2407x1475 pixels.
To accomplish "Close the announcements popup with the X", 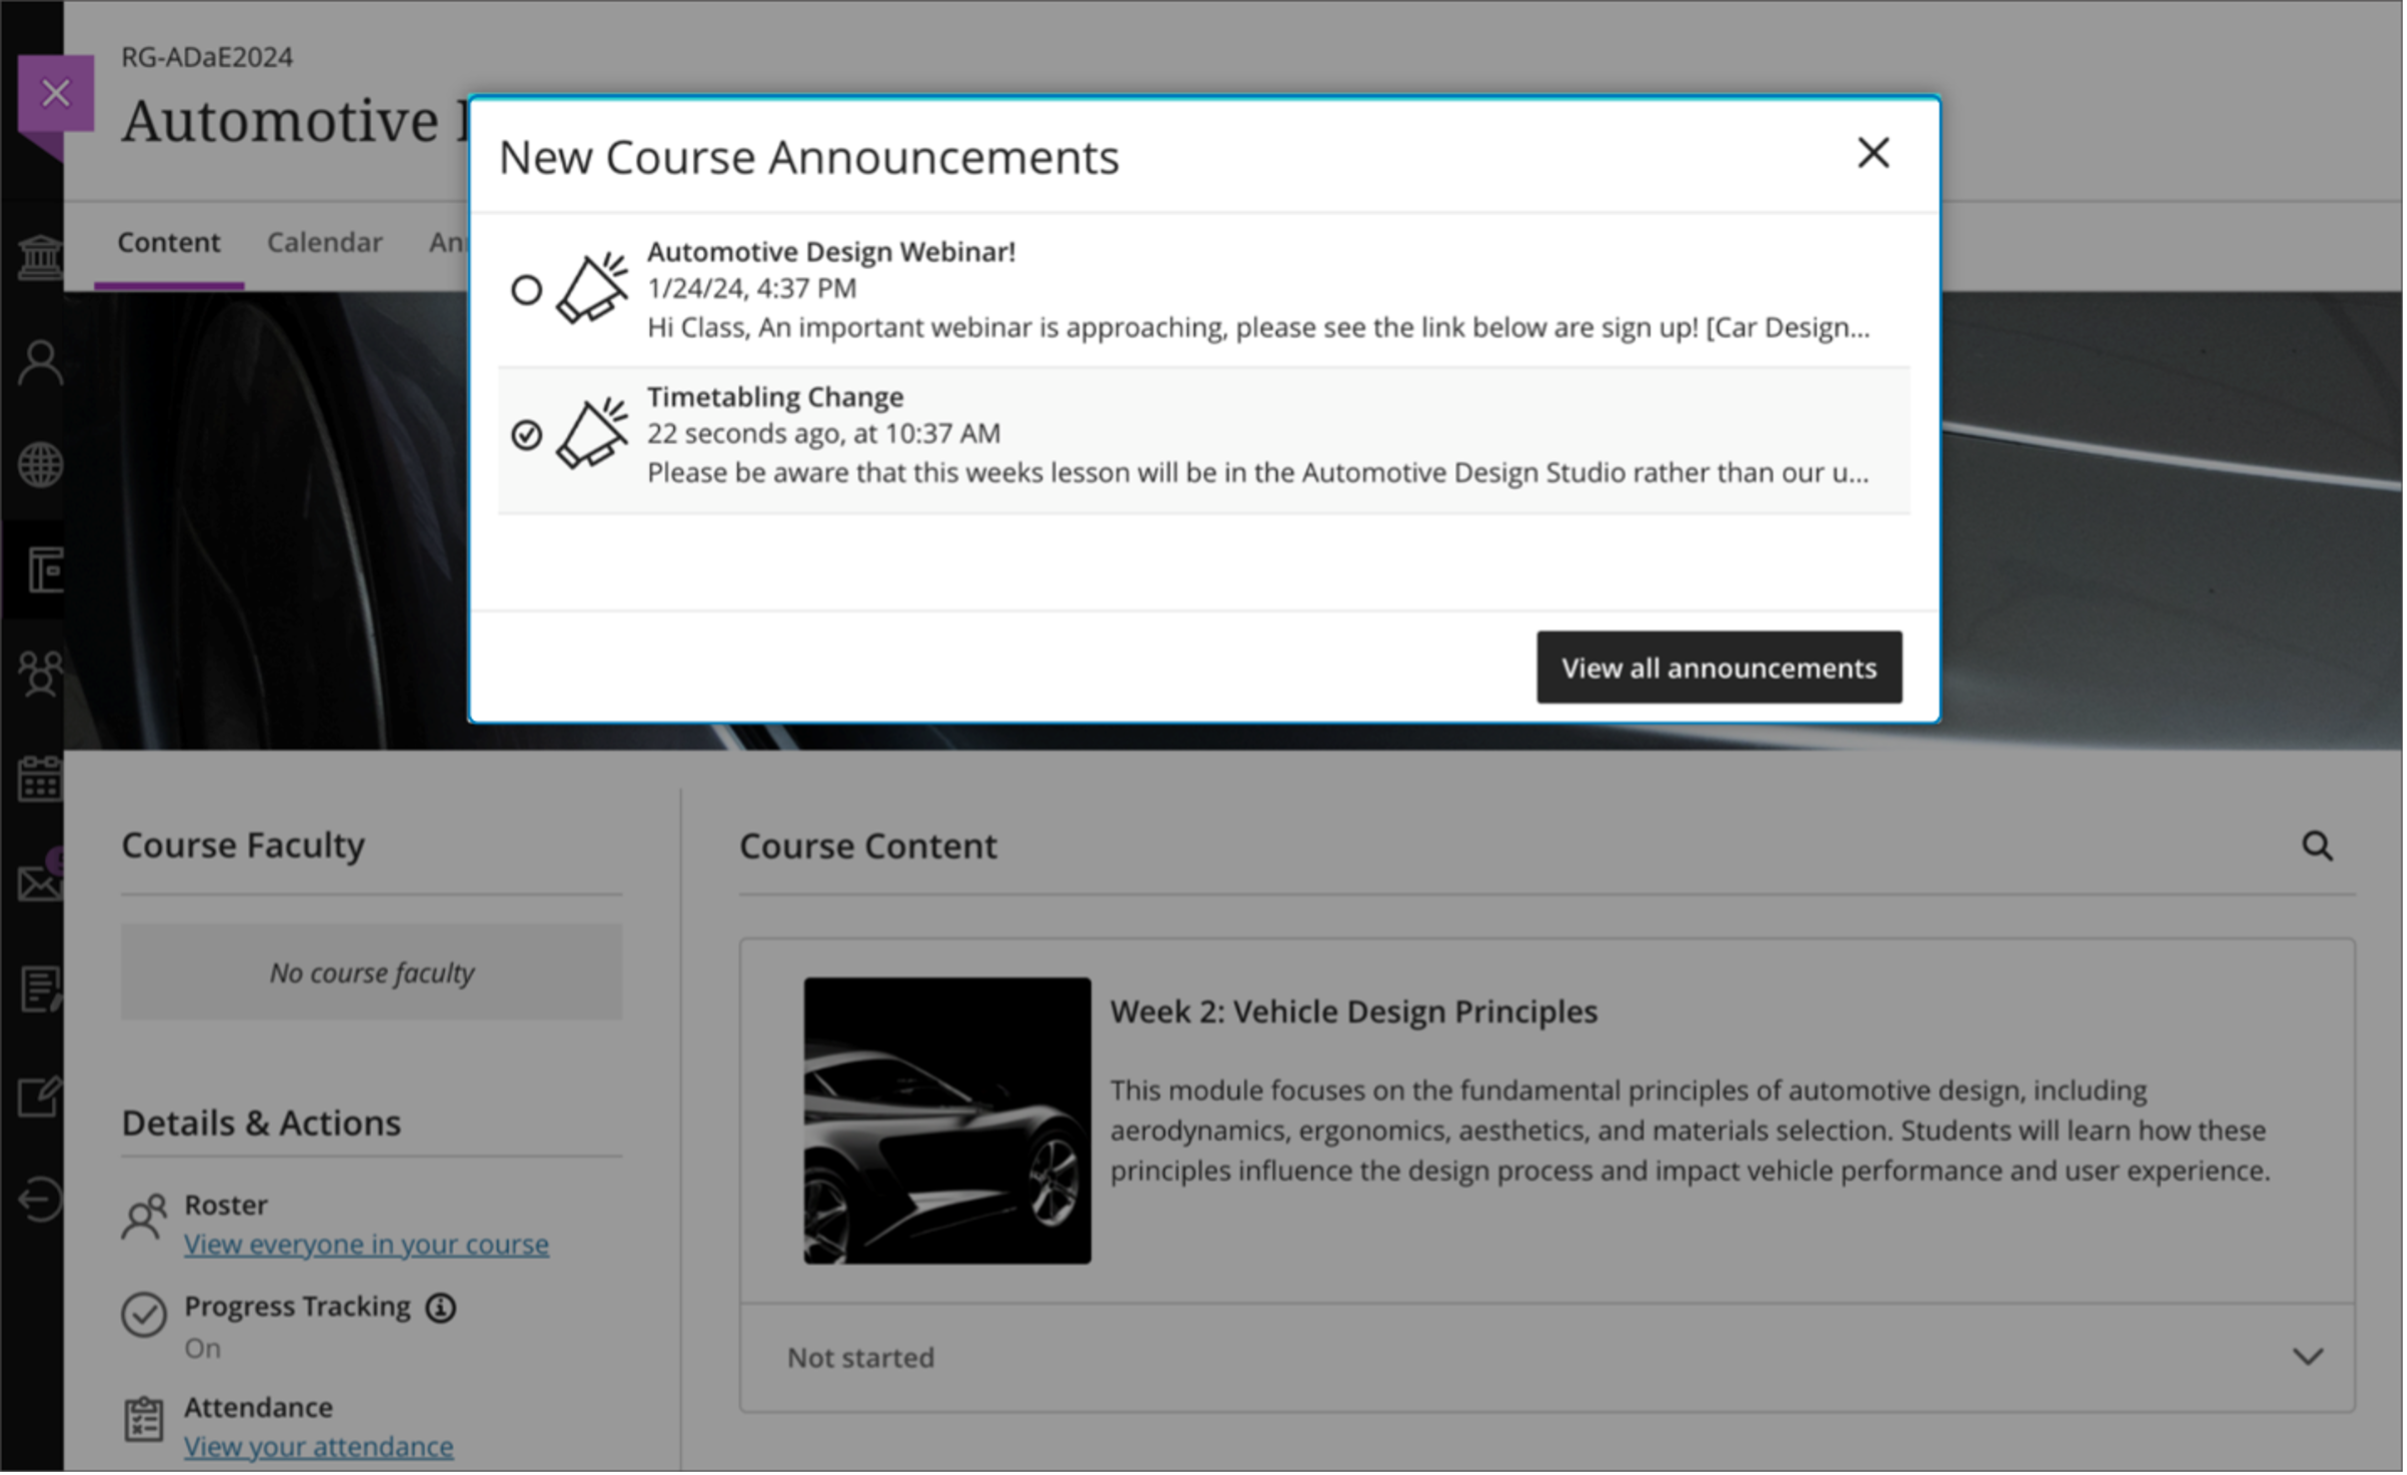I will pos(1872,153).
